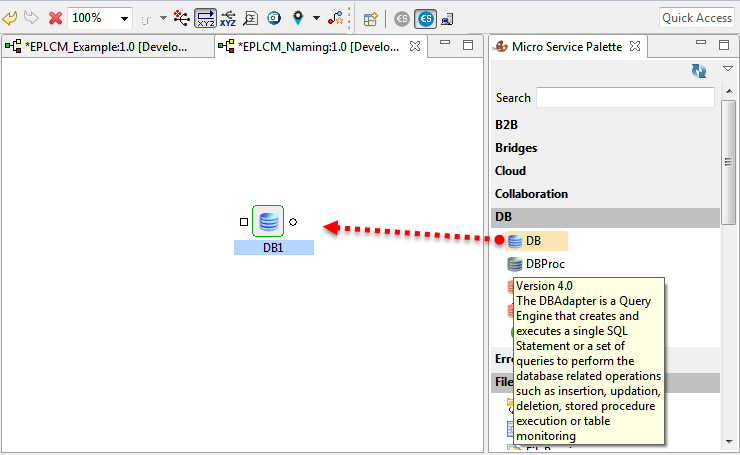740x455 pixels.
Task: Click the red delete X icon
Action: click(55, 18)
